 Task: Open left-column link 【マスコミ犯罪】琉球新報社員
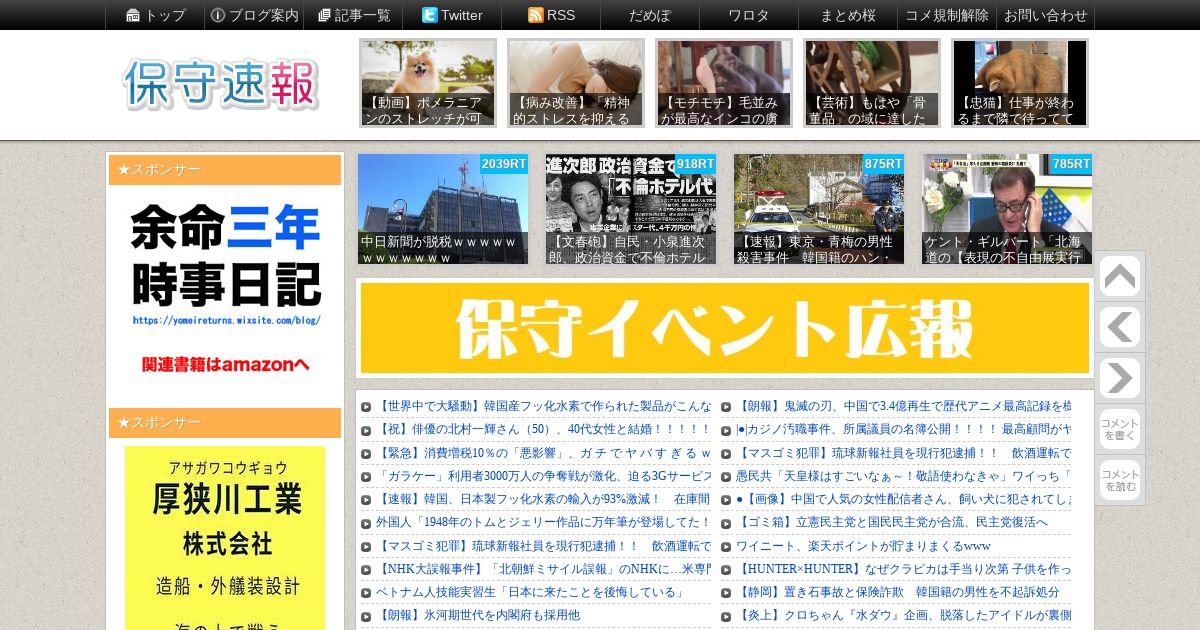coord(544,546)
